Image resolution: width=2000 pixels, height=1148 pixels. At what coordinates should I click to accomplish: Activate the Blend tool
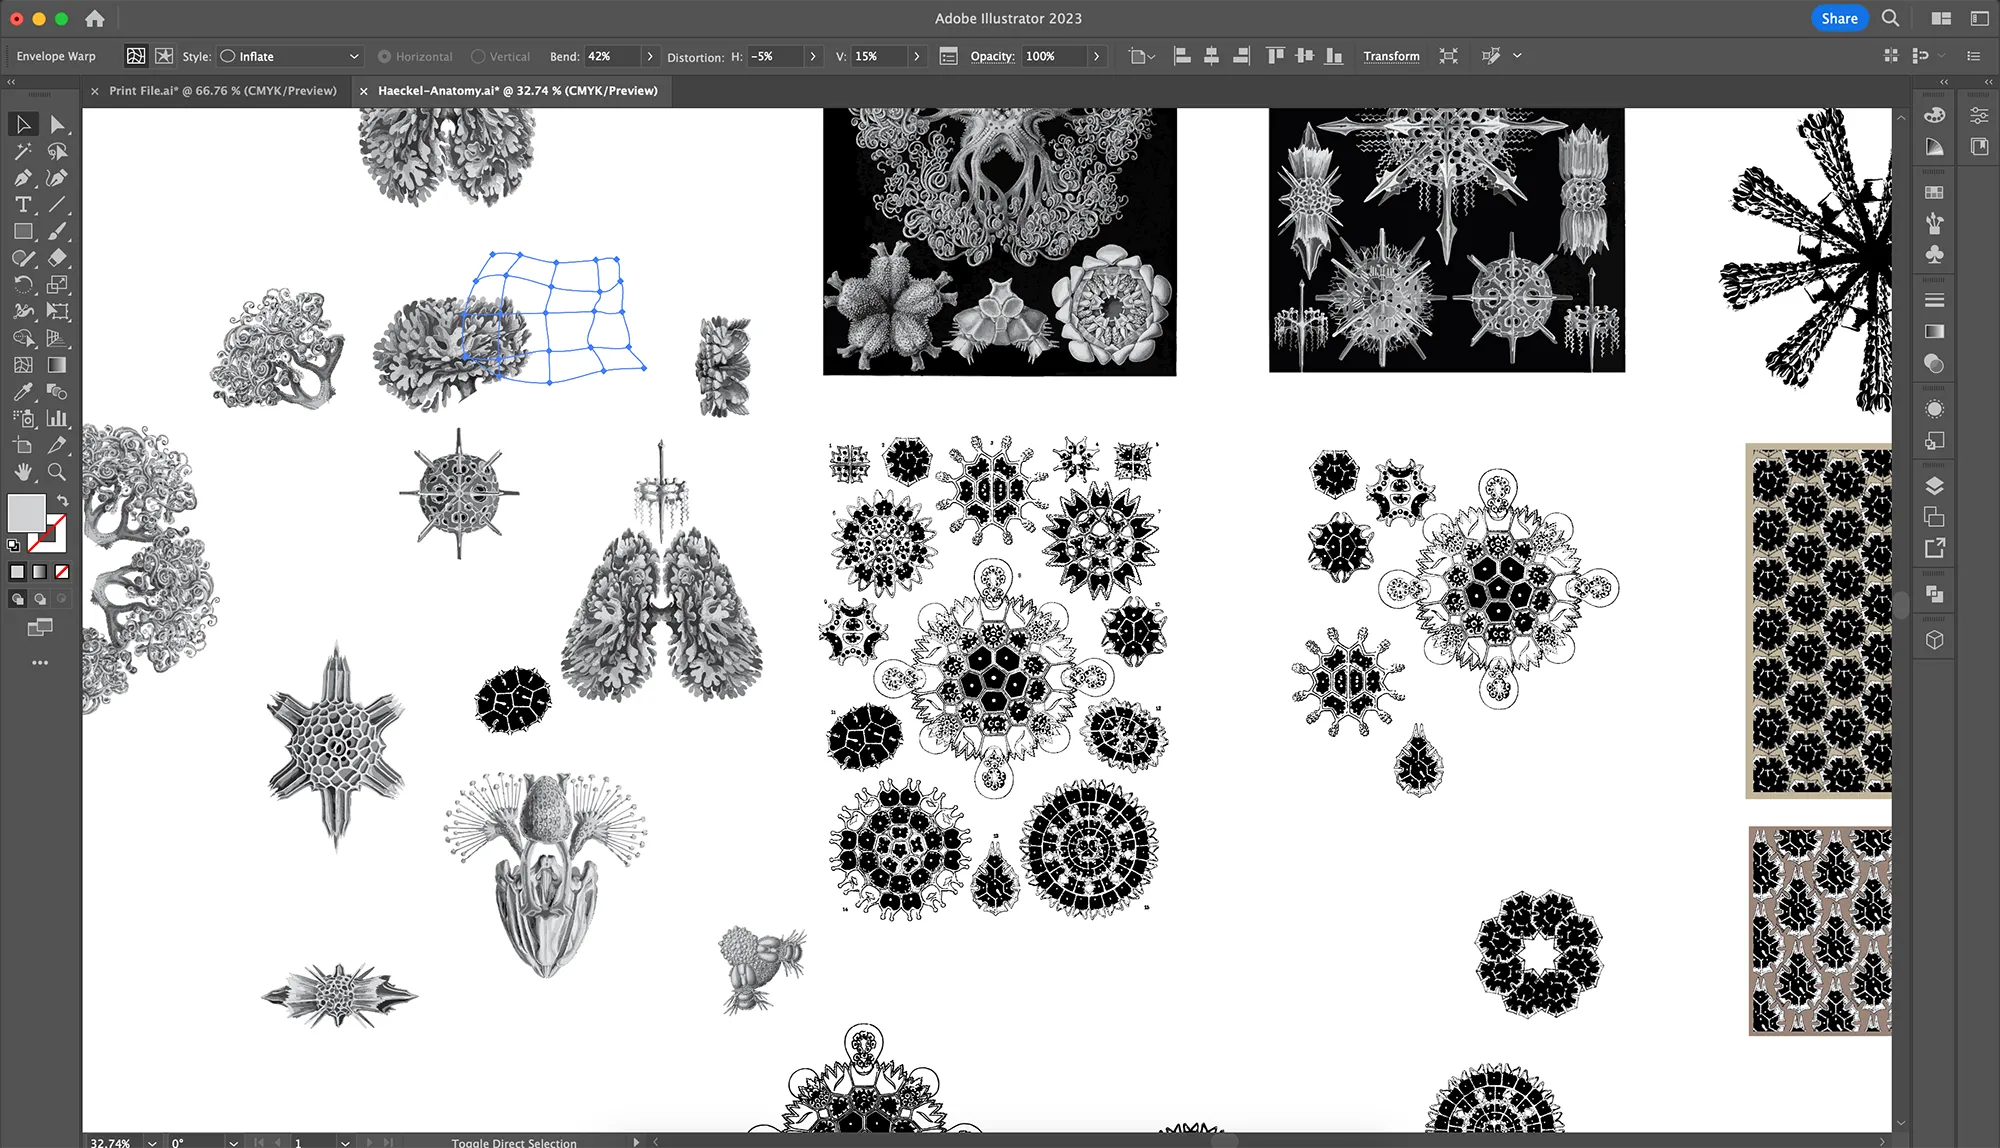(x=57, y=392)
